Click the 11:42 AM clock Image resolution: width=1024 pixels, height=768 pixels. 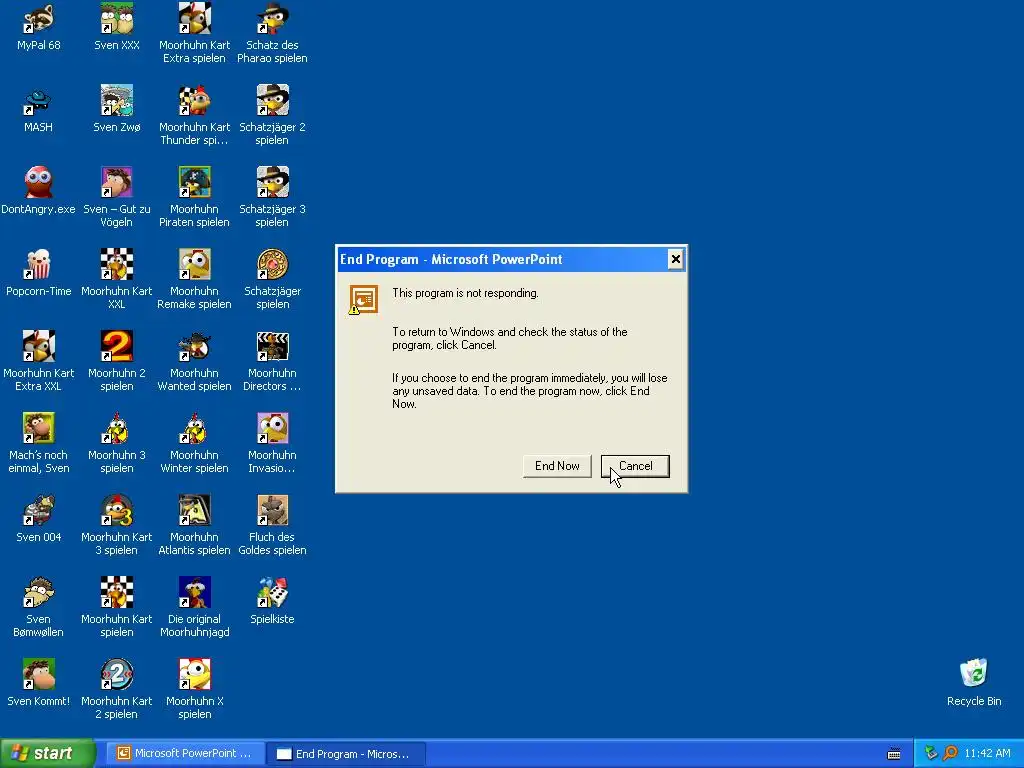987,753
